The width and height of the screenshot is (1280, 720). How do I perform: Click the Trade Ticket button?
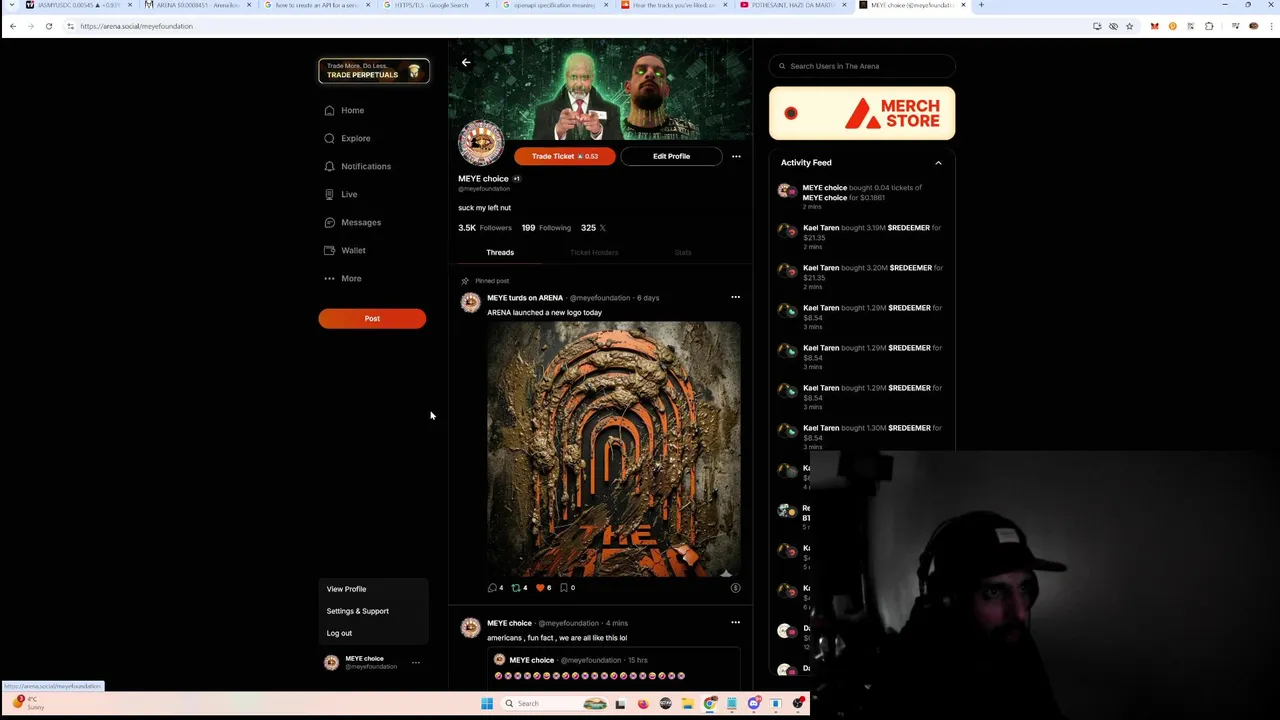tap(564, 156)
